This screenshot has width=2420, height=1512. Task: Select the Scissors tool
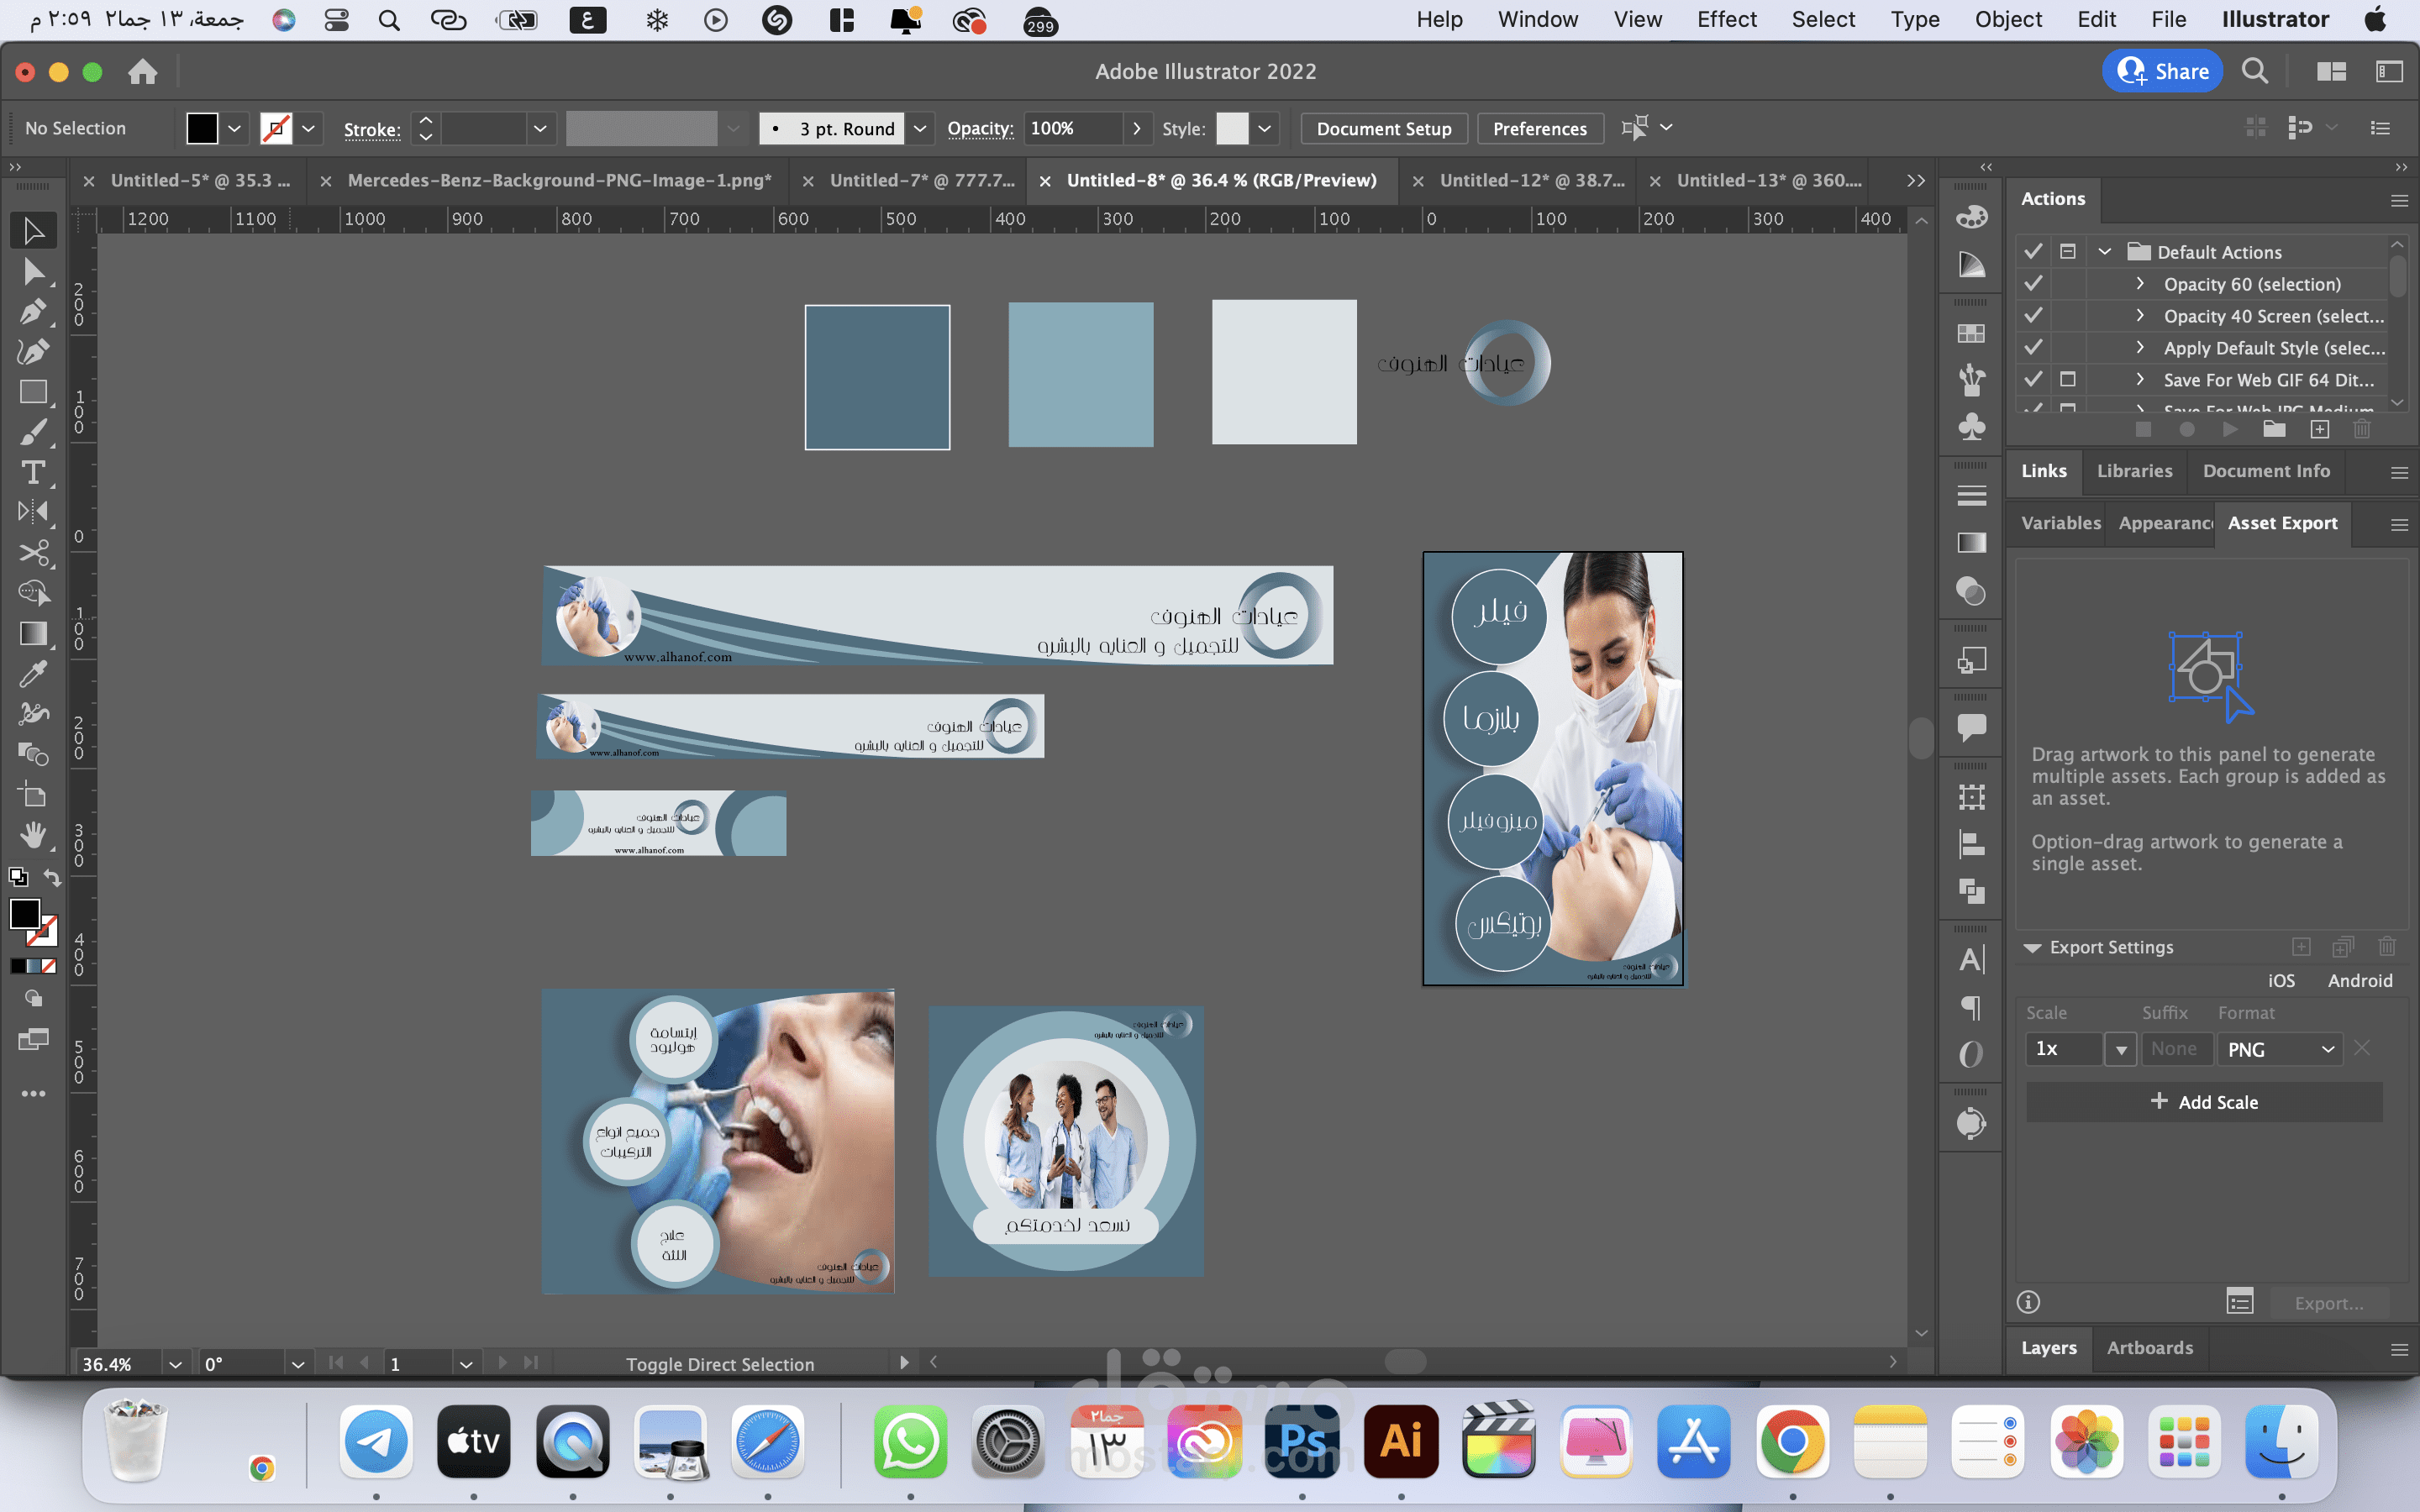tap(32, 553)
